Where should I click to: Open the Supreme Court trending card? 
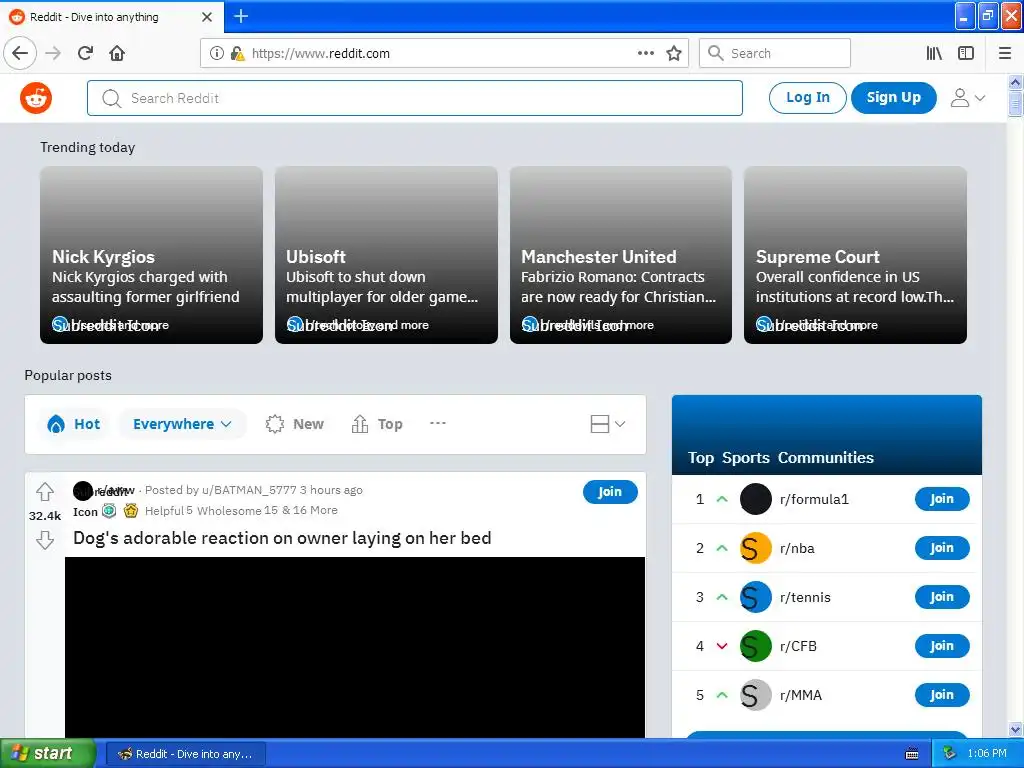[855, 255]
